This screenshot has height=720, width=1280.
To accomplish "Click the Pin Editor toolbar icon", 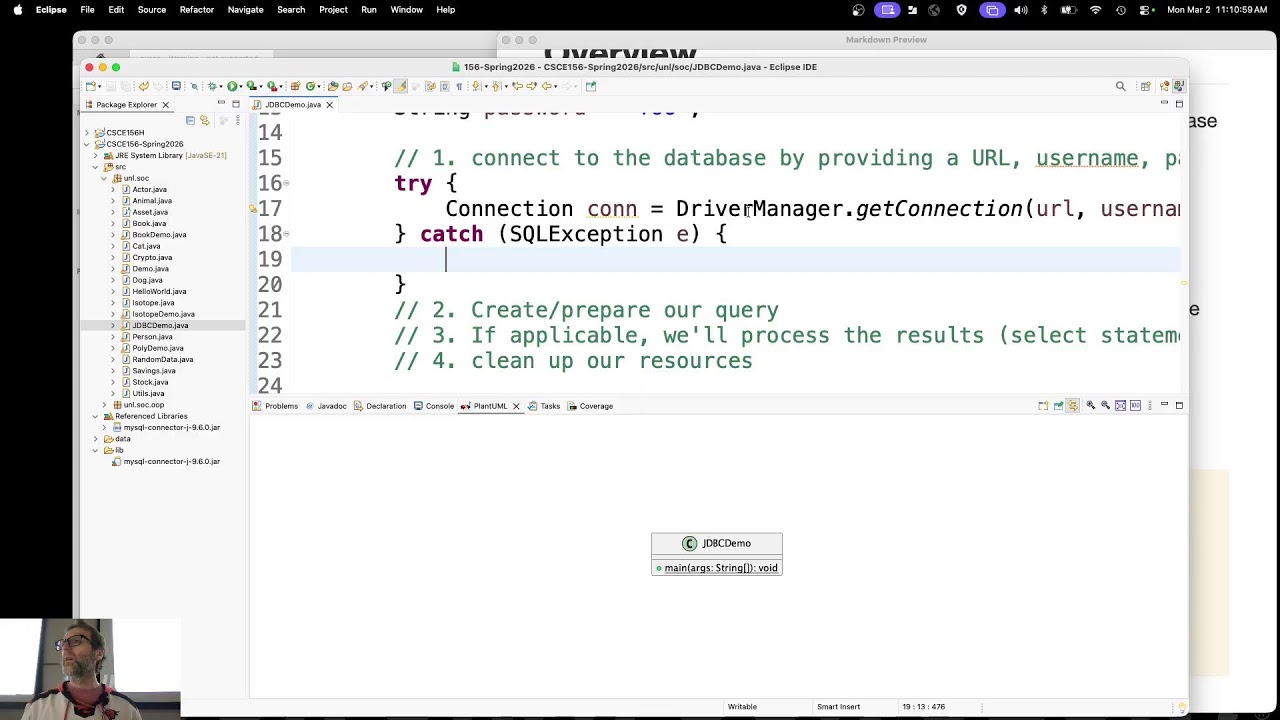I will coord(590,86).
